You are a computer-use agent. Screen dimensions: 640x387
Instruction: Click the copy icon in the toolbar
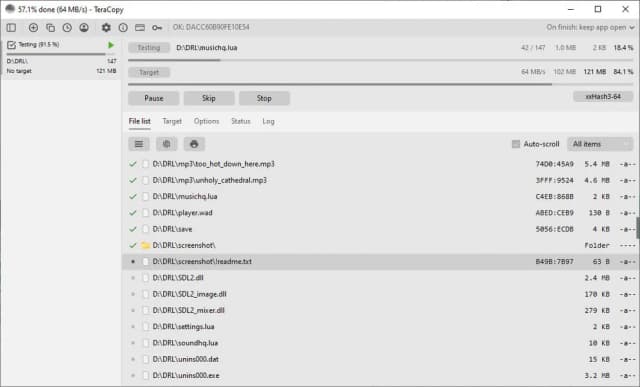pyautogui.click(x=50, y=27)
